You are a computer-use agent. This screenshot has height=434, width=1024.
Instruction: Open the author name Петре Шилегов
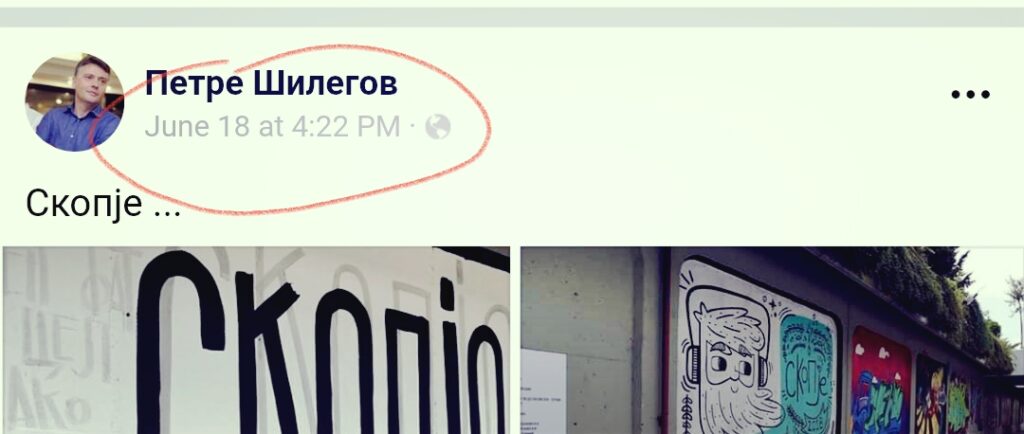coord(271,85)
